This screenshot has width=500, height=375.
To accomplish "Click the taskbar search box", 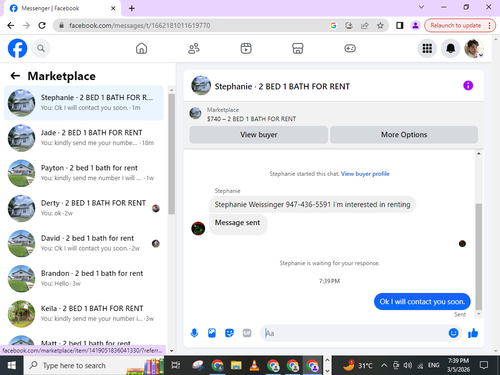I will coord(94,365).
